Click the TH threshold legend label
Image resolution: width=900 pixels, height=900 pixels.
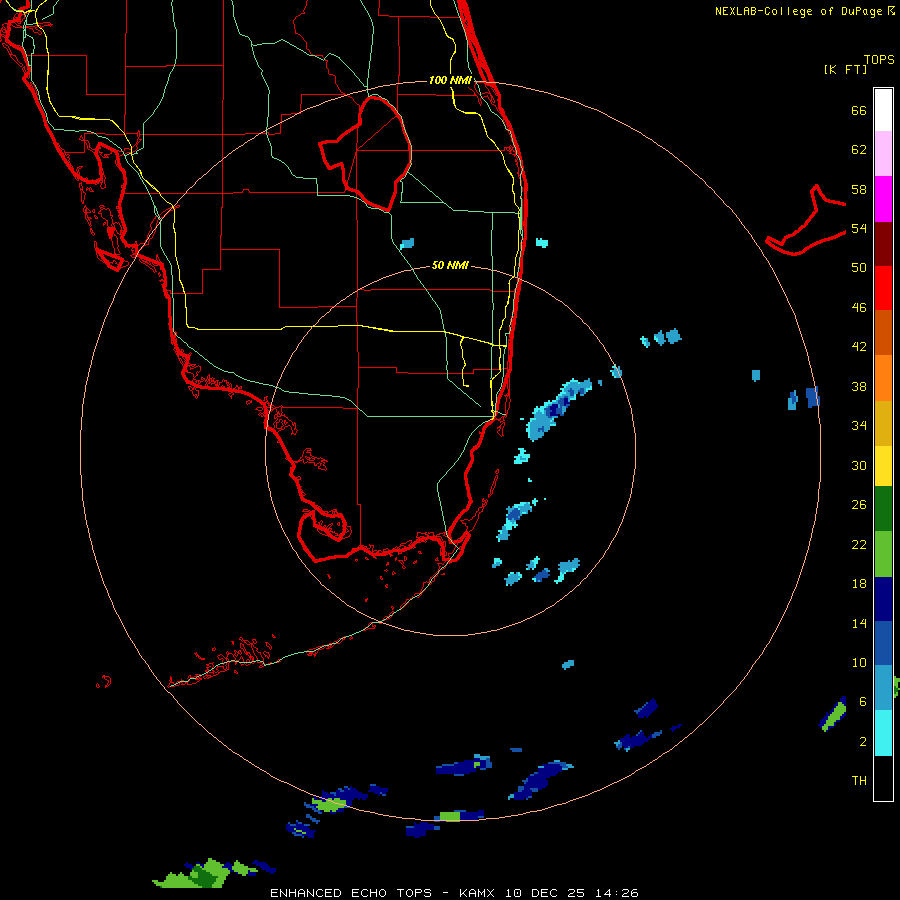coord(859,781)
